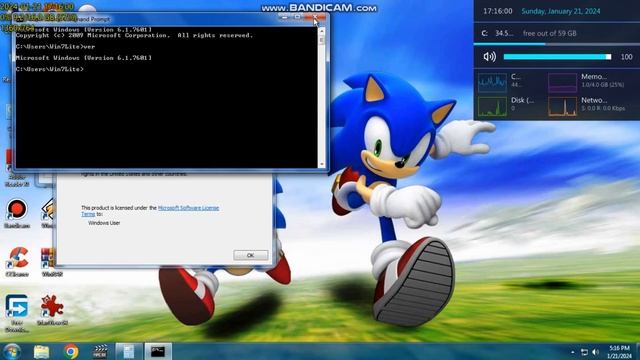Open the Memory usage graph in gadget
Screen dimensions: 640x360
[562, 83]
